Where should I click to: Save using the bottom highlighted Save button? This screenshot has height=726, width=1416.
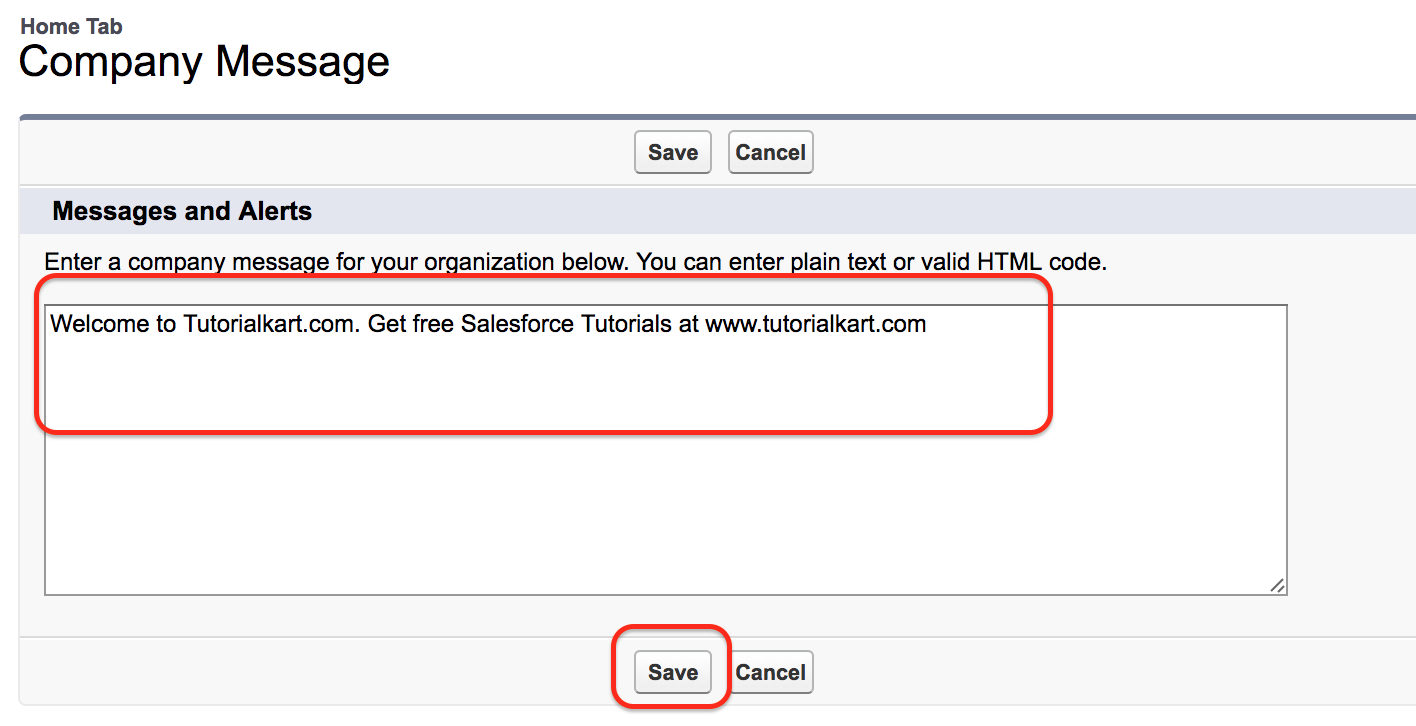point(672,672)
